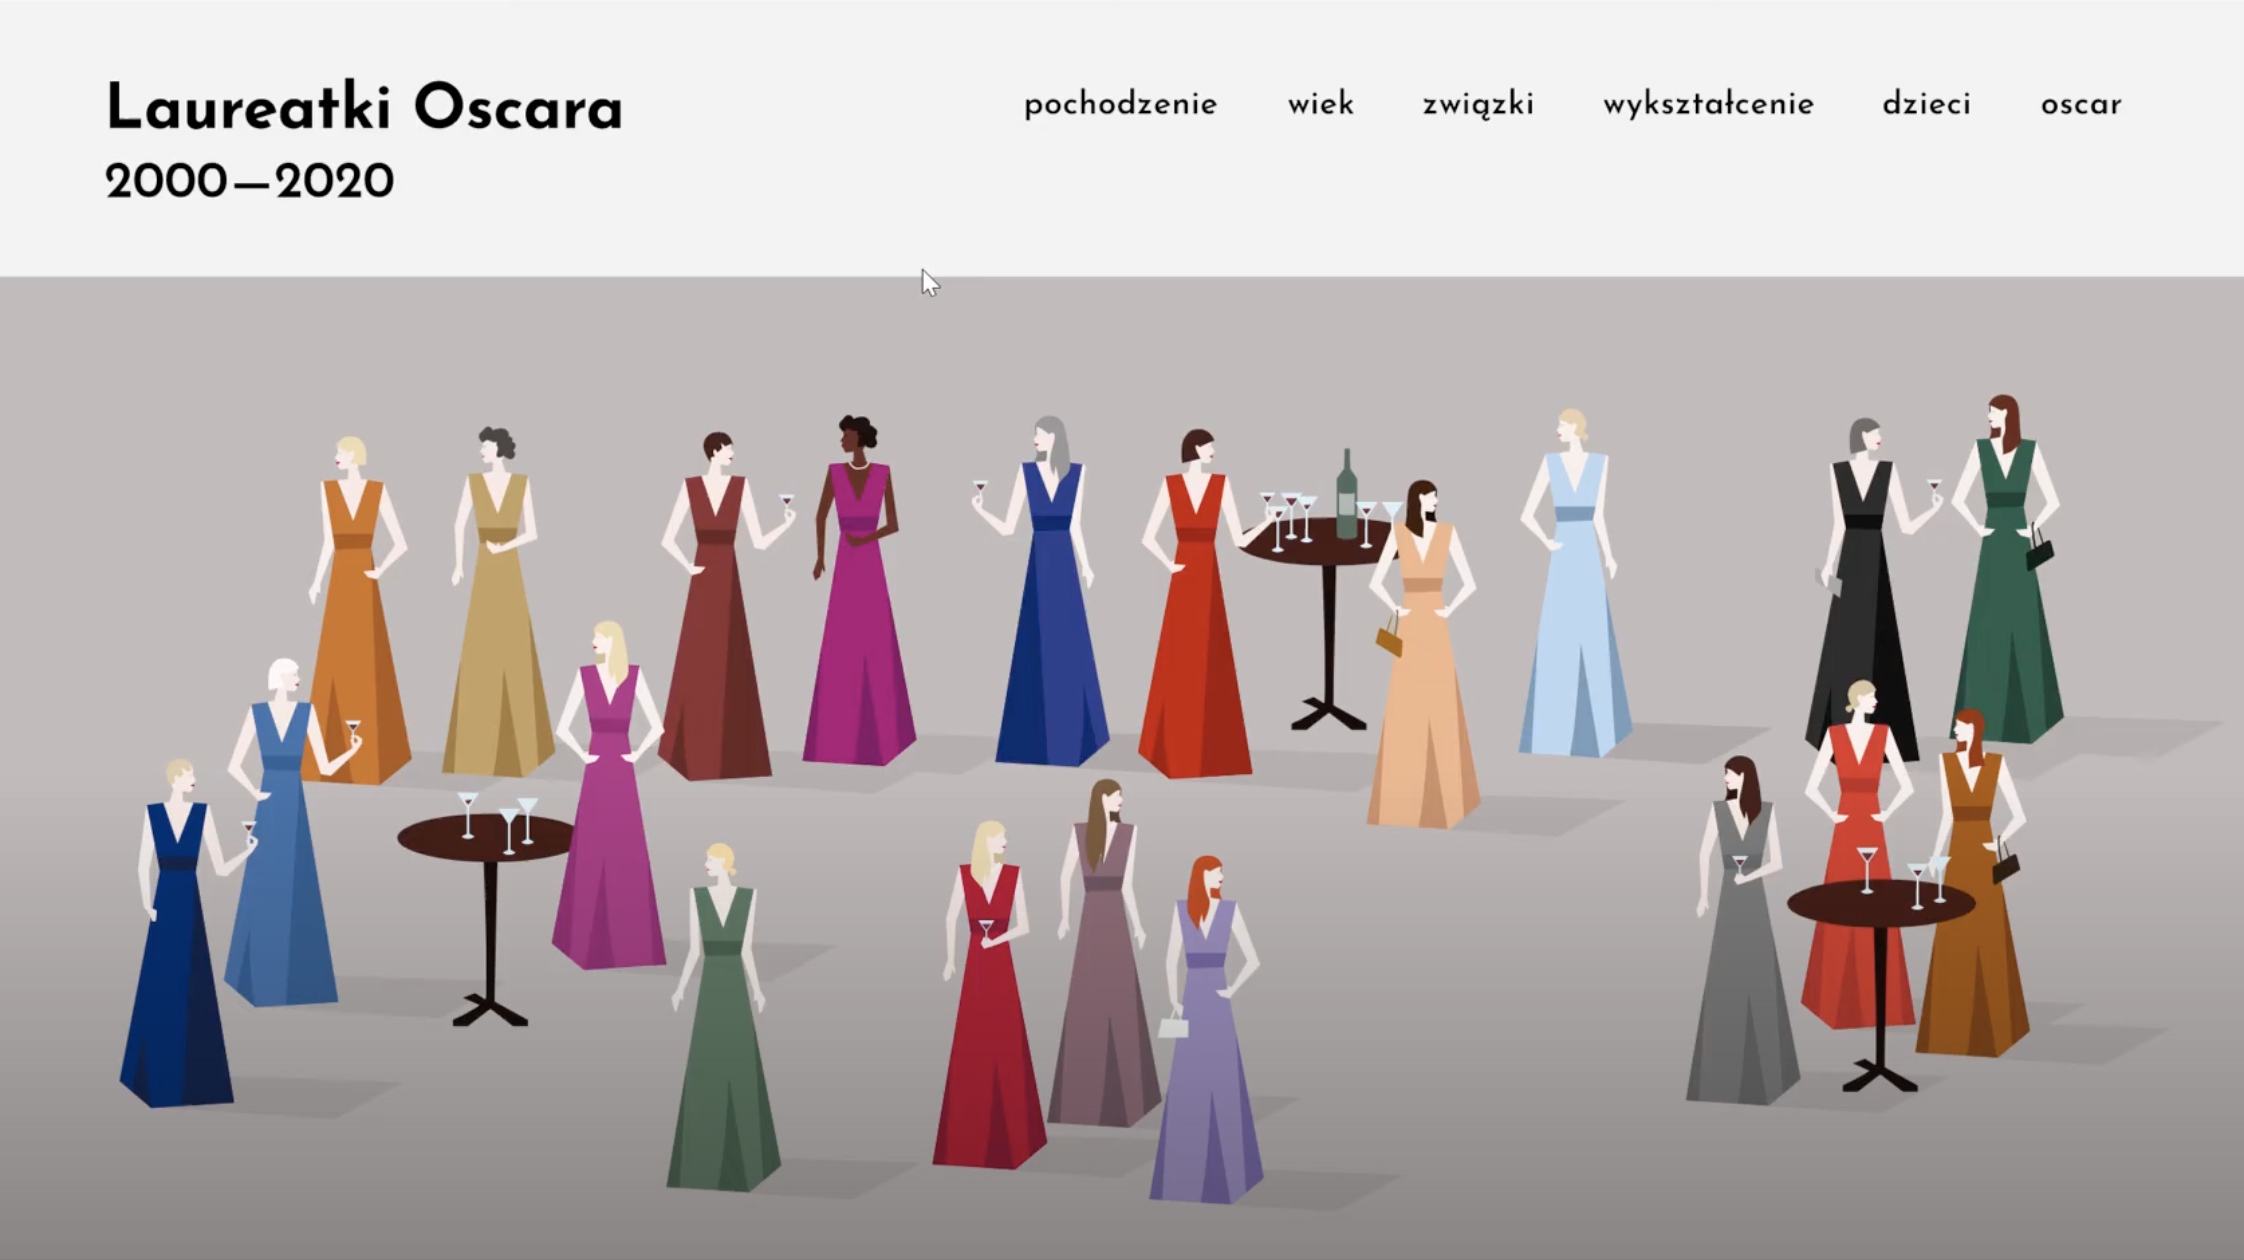Image resolution: width=2244 pixels, height=1260 pixels.
Task: Select the woman in the orange dress
Action: point(356,610)
